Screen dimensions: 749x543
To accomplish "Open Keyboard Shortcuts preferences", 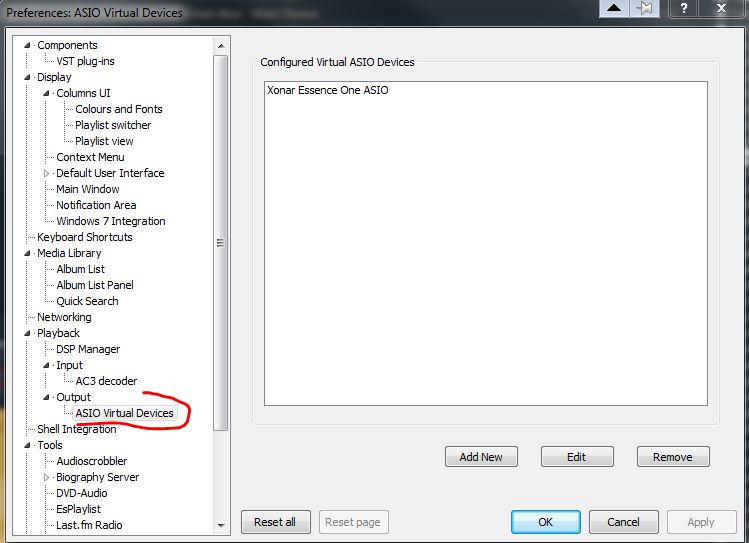I will 85,237.
